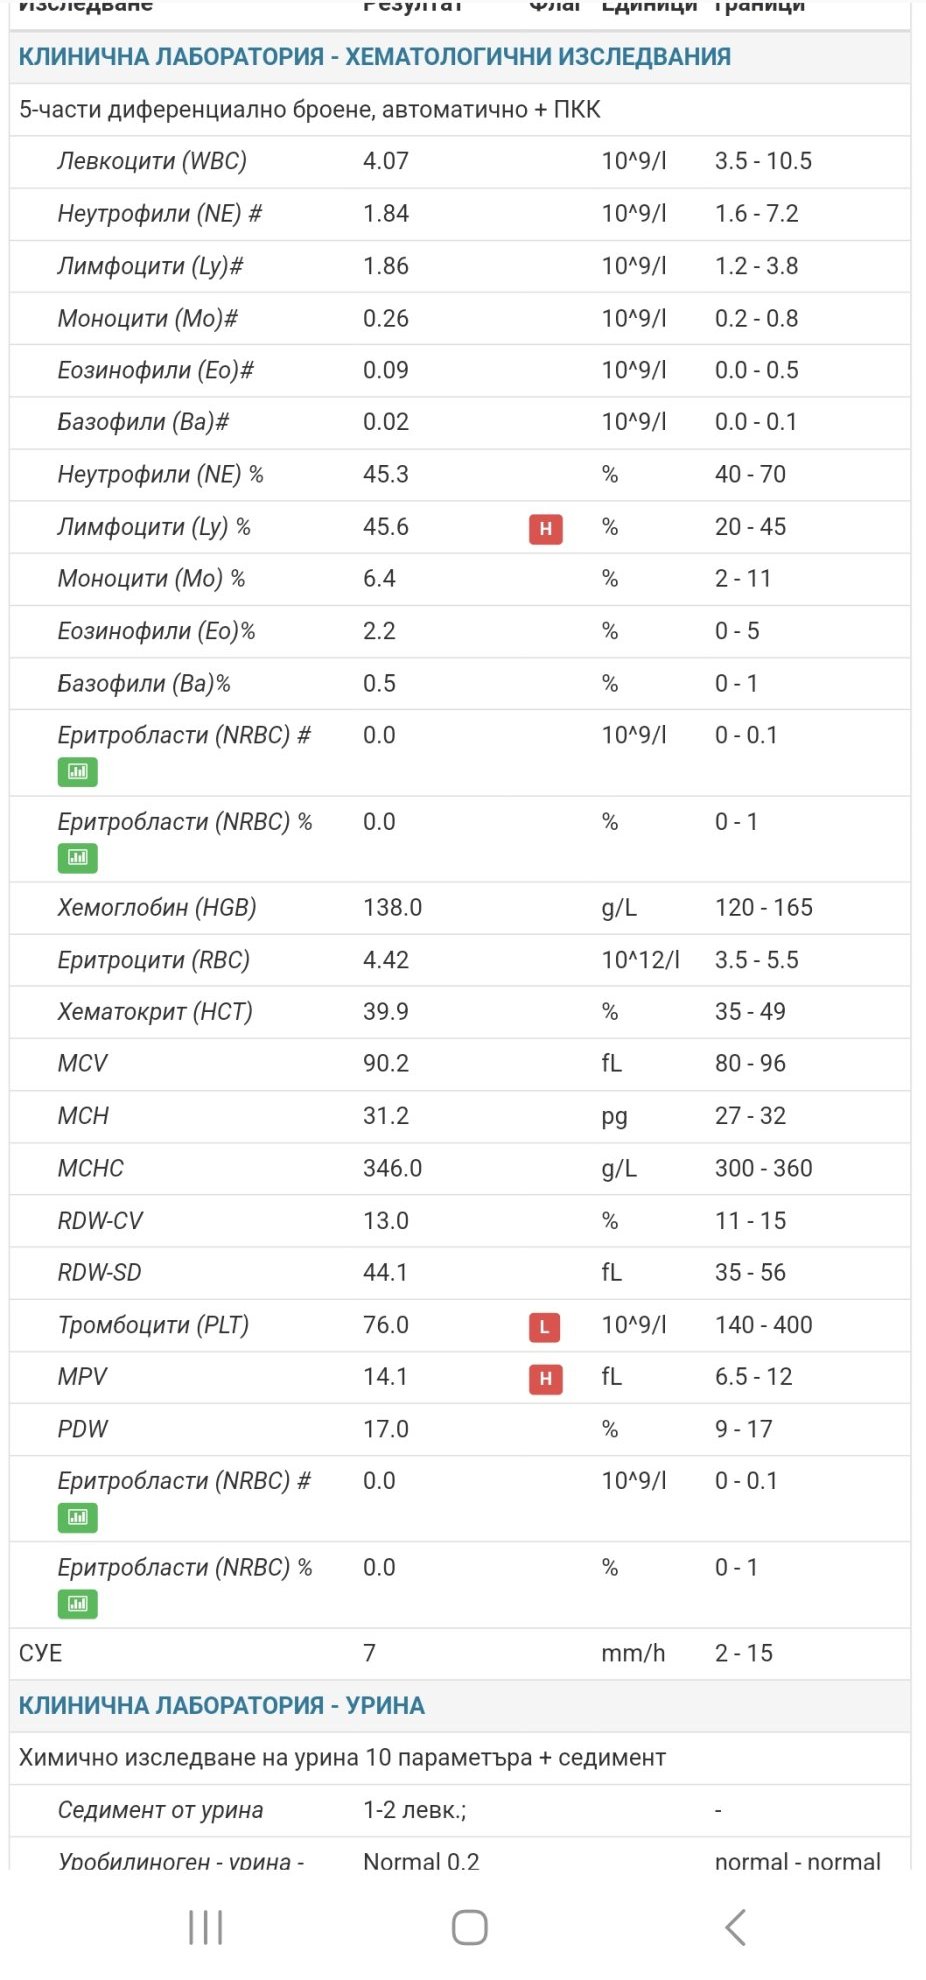
Task: Tap the MCHC test name
Action: click(x=91, y=1168)
